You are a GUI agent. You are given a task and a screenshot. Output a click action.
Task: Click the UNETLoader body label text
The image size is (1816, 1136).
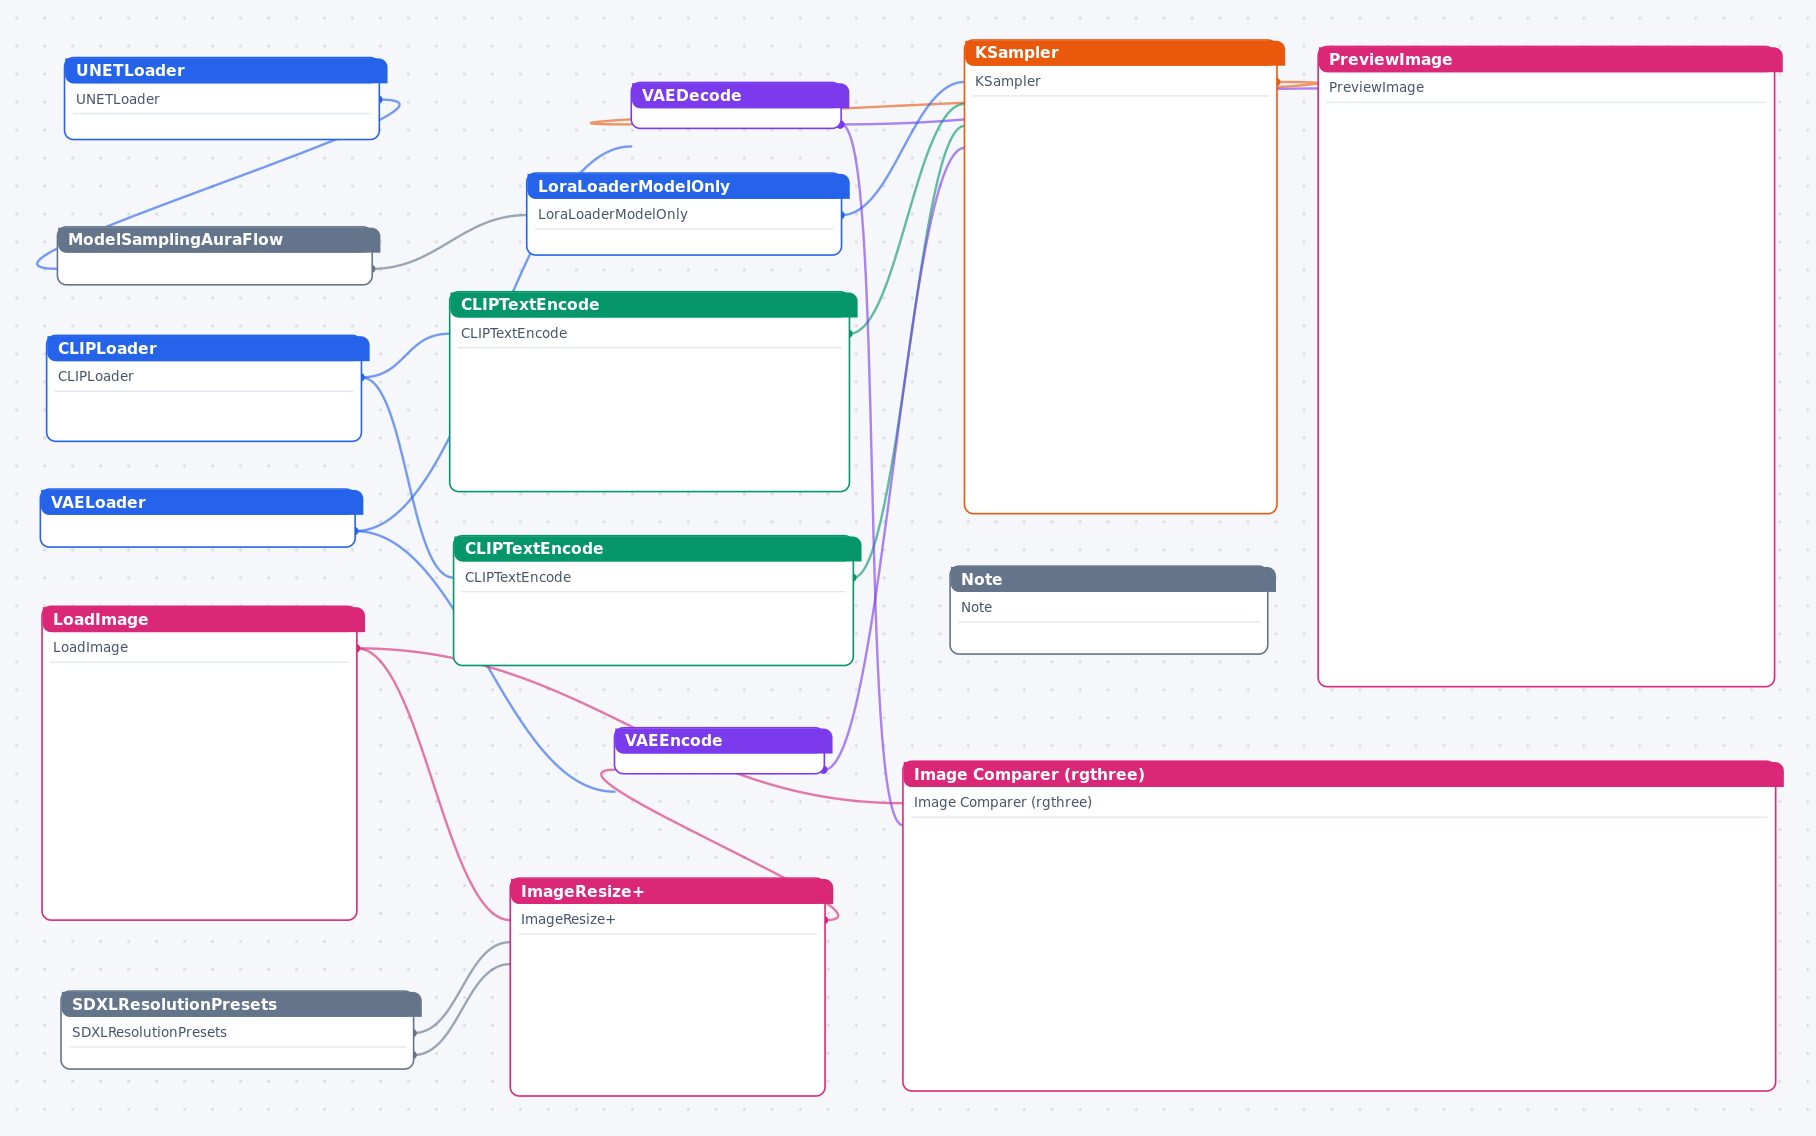(117, 99)
